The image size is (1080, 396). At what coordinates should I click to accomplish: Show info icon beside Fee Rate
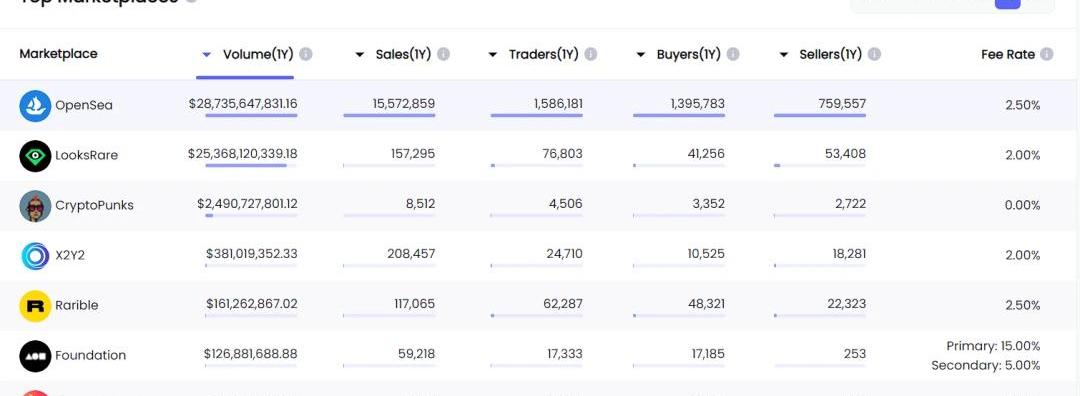pos(1046,54)
